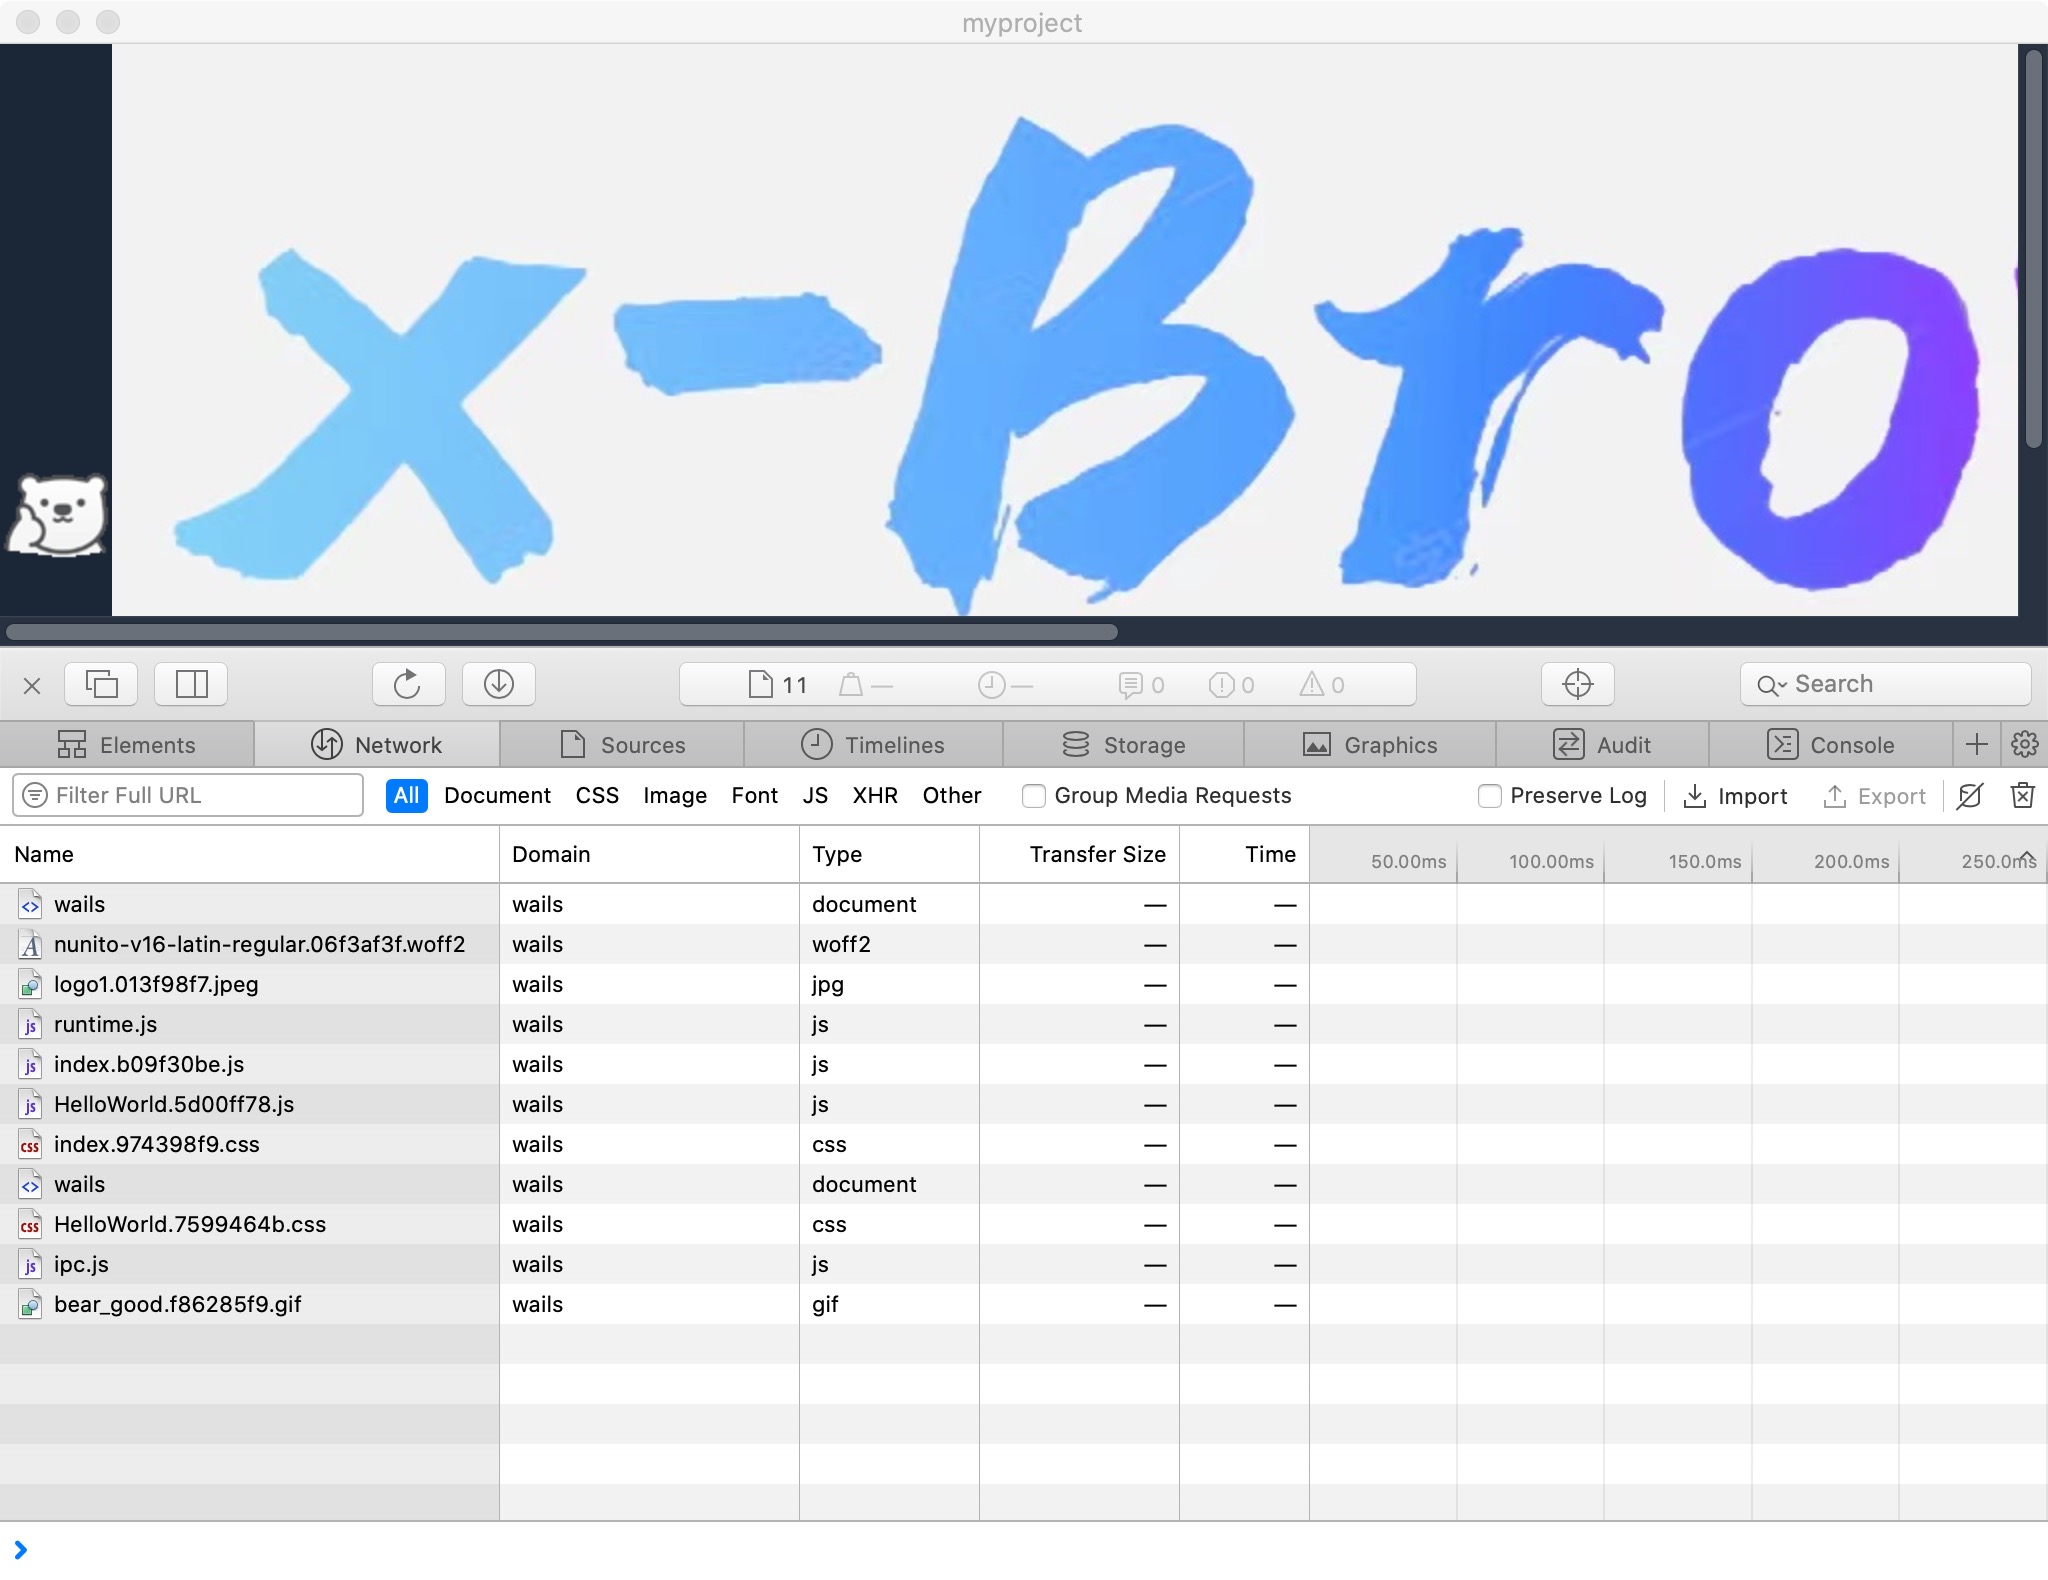Click the dock to side icon

[x=191, y=685]
